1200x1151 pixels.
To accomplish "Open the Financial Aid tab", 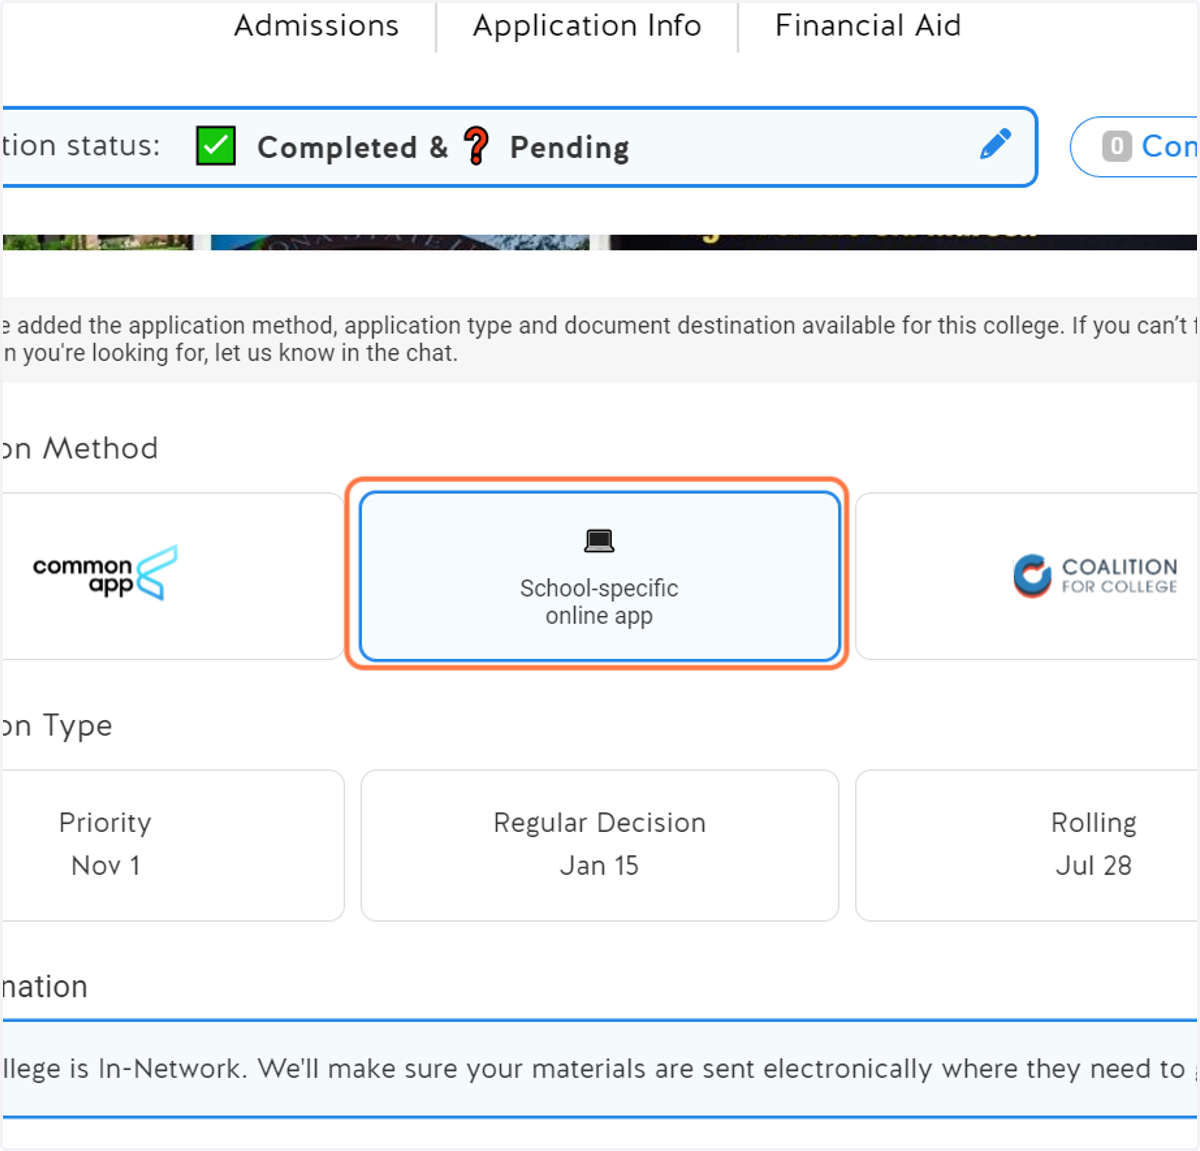I will [868, 25].
